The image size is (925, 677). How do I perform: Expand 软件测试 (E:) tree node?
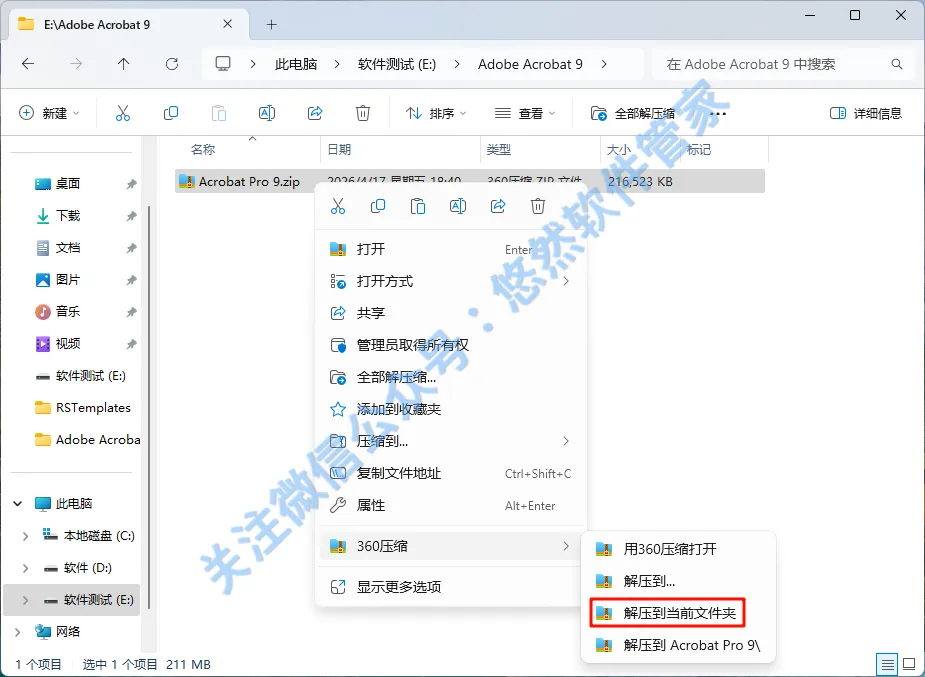pyautogui.click(x=25, y=600)
